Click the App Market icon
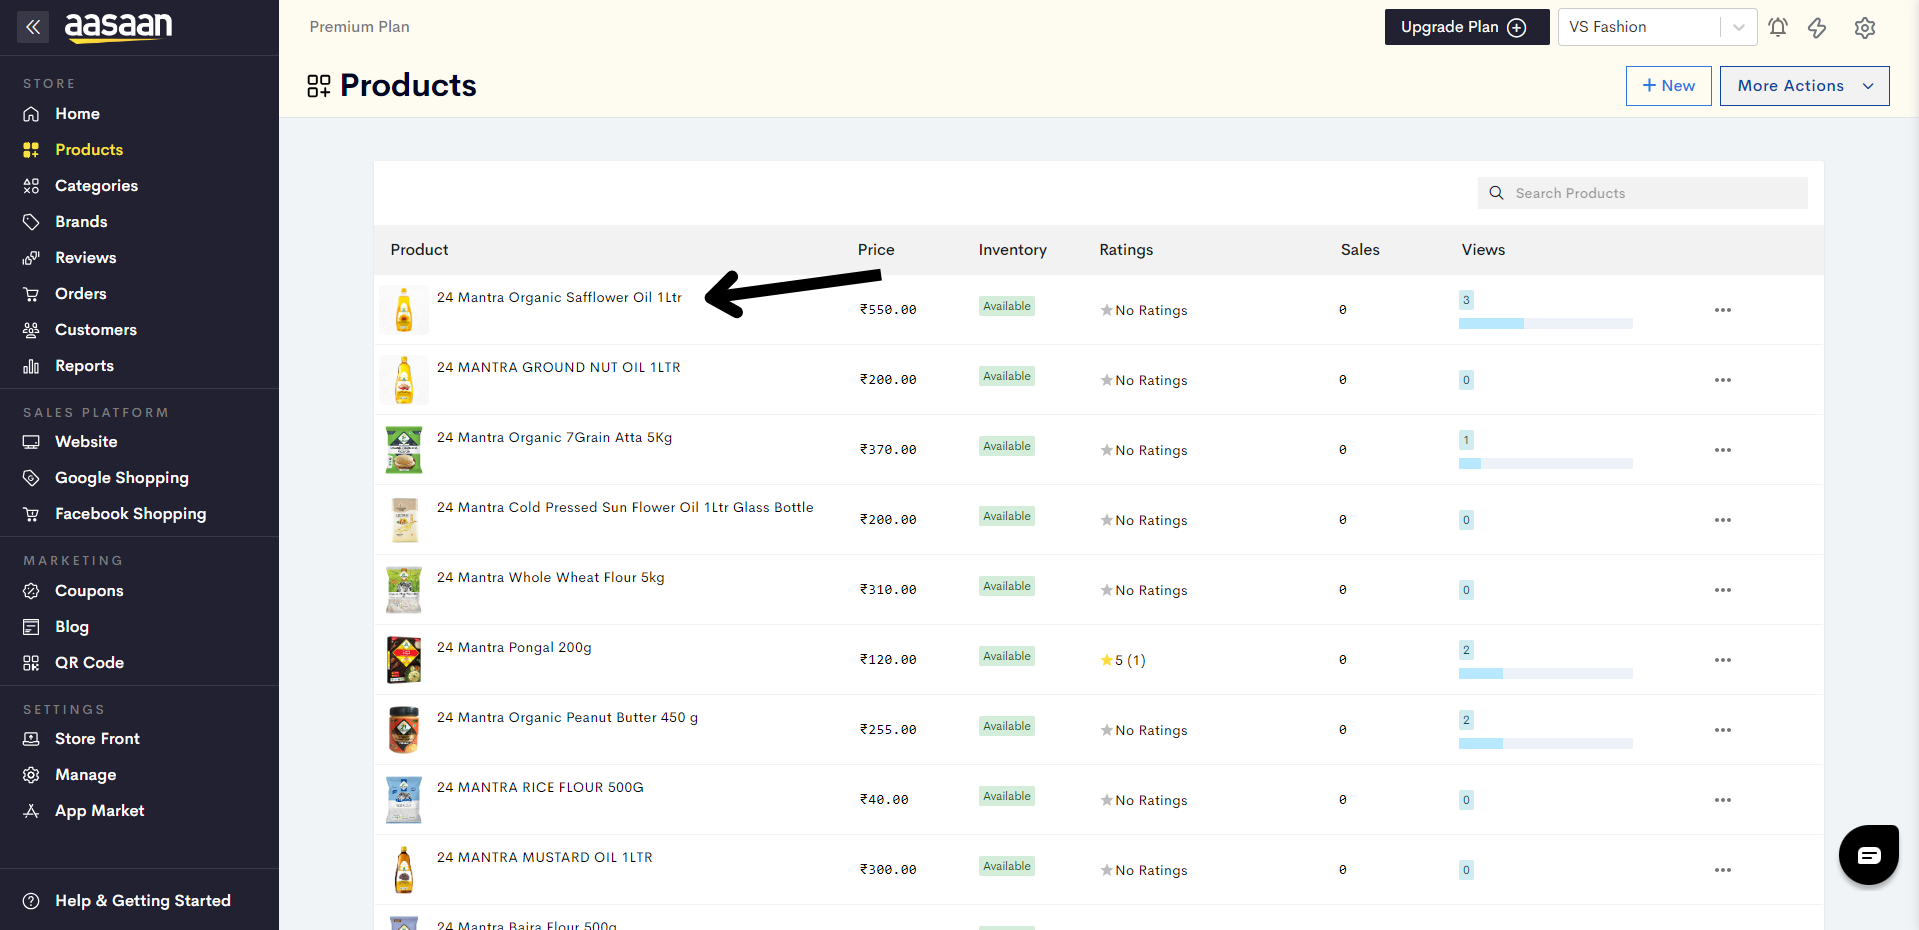 coord(31,811)
